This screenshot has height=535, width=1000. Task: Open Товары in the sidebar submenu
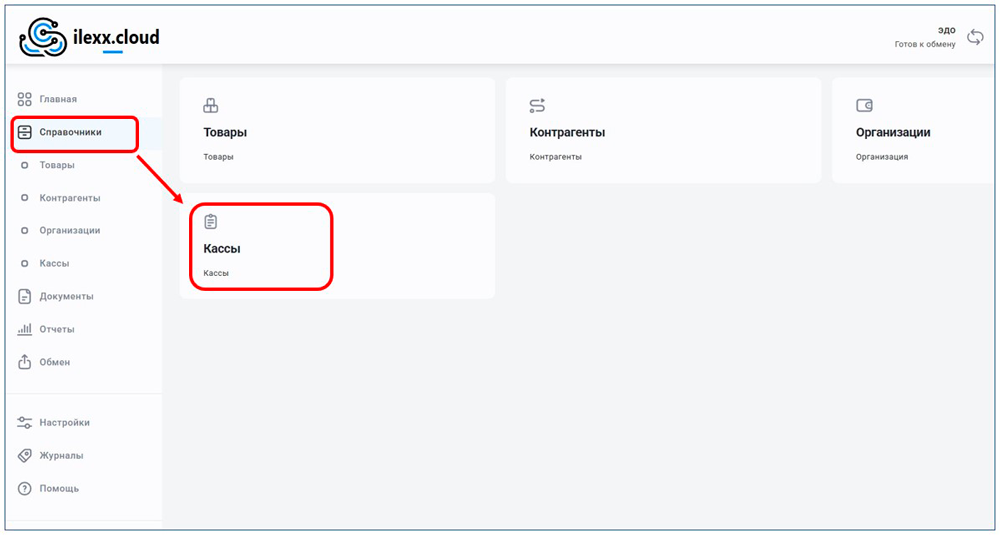click(57, 165)
